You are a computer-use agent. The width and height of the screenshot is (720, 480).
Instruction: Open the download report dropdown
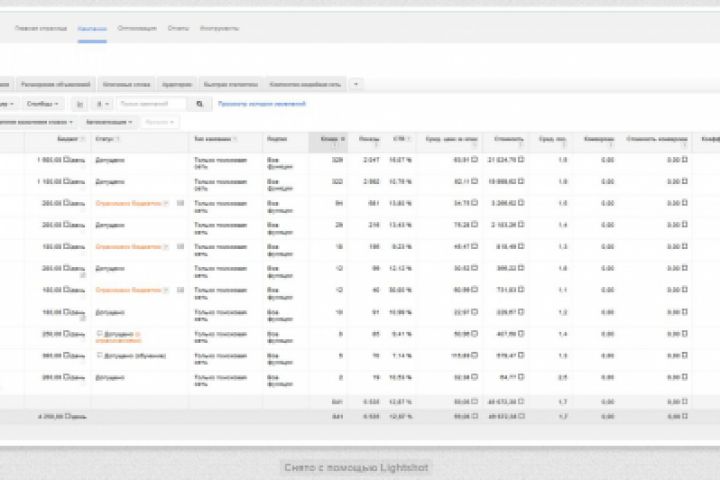(102, 104)
